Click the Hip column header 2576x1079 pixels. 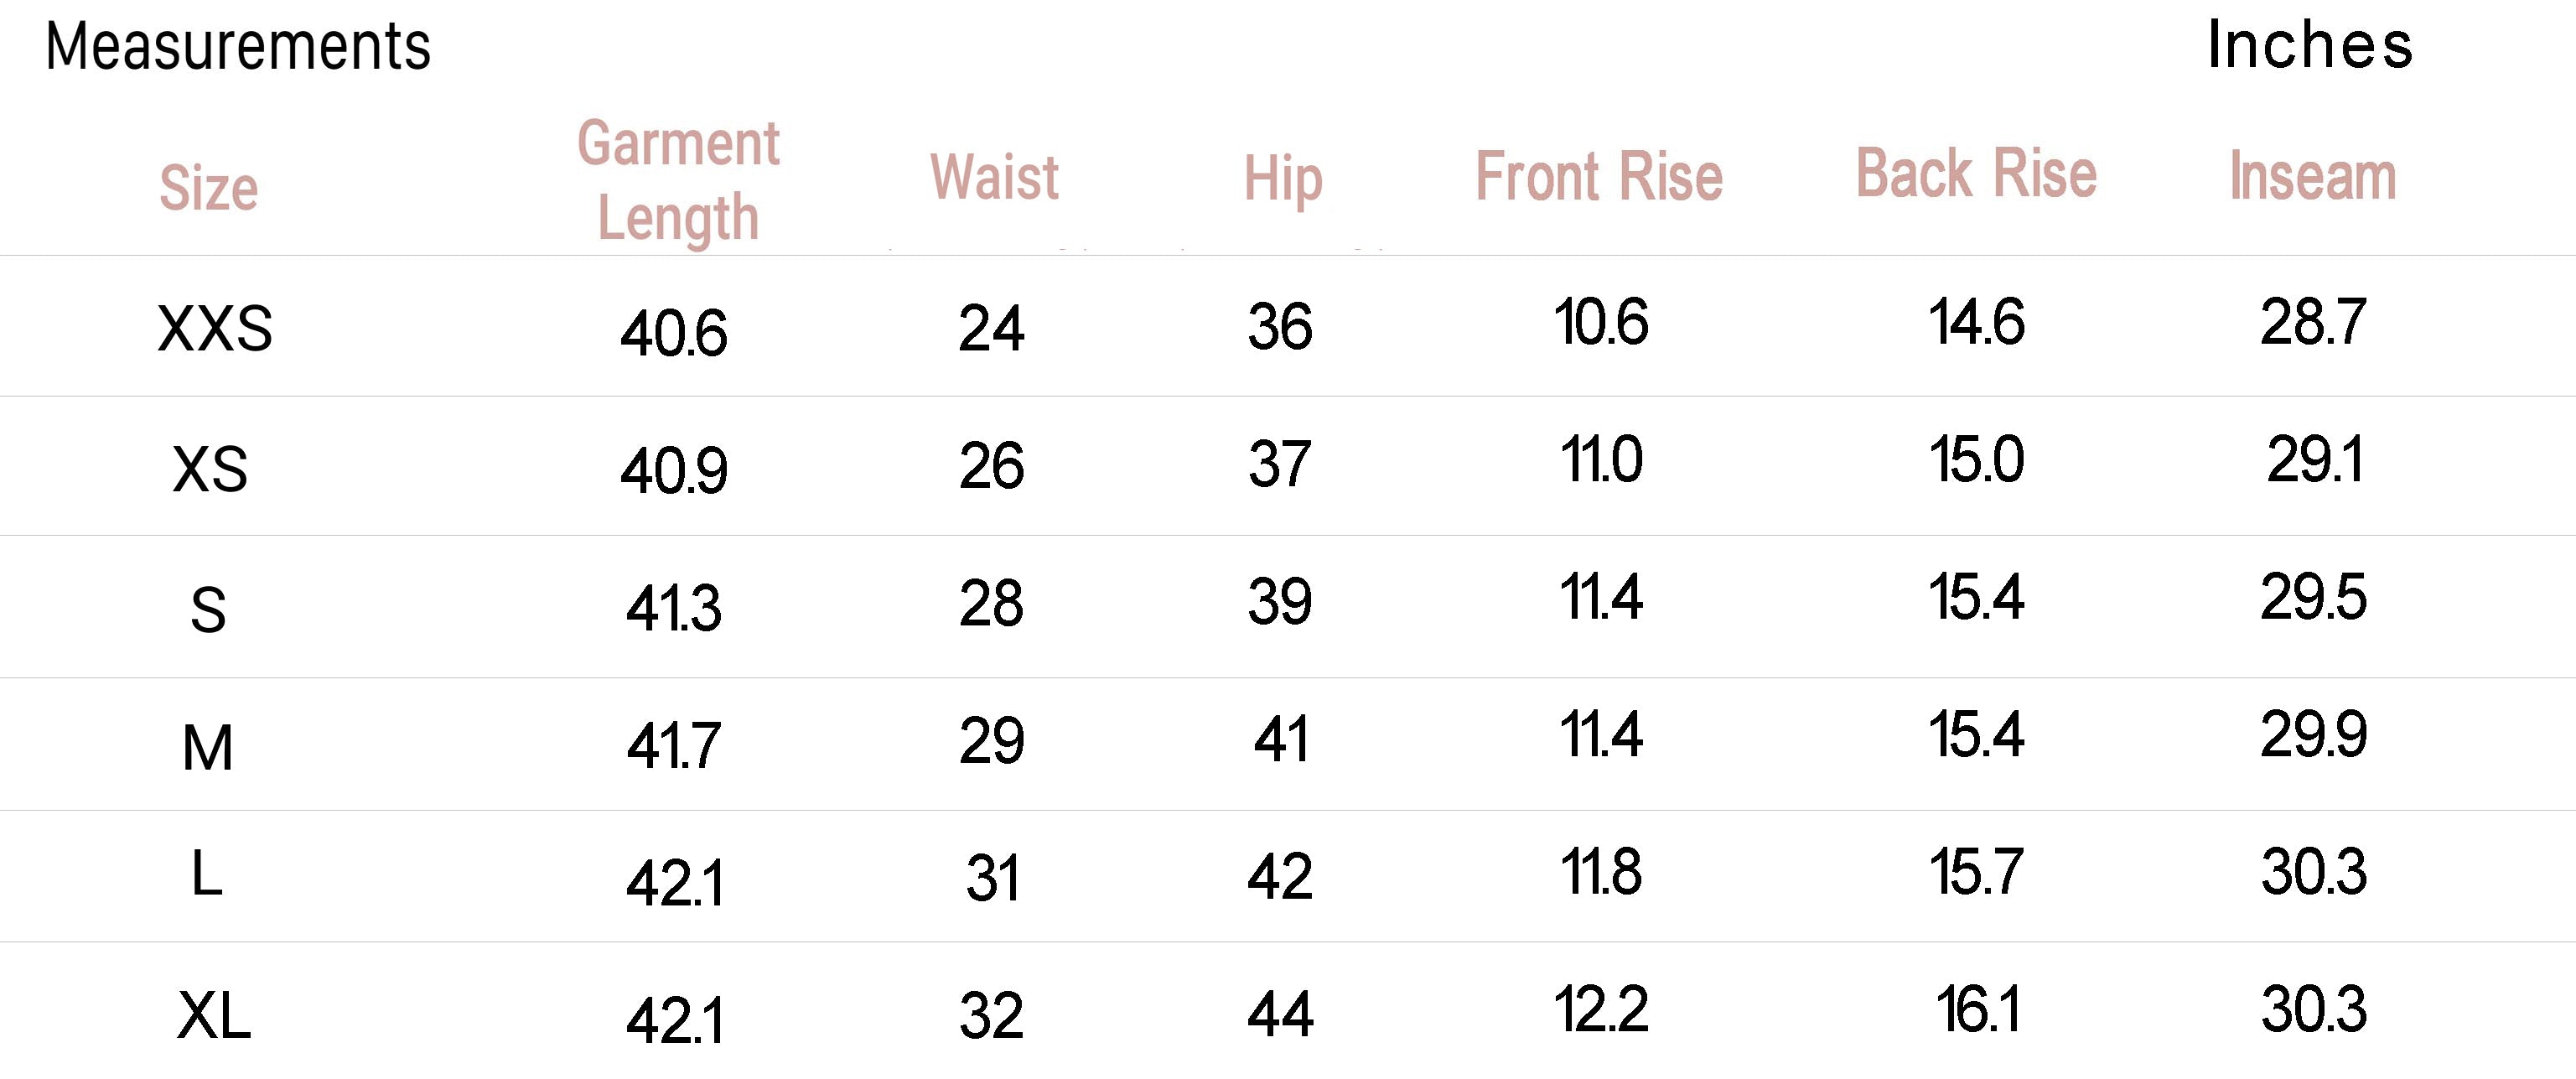(x=1283, y=180)
